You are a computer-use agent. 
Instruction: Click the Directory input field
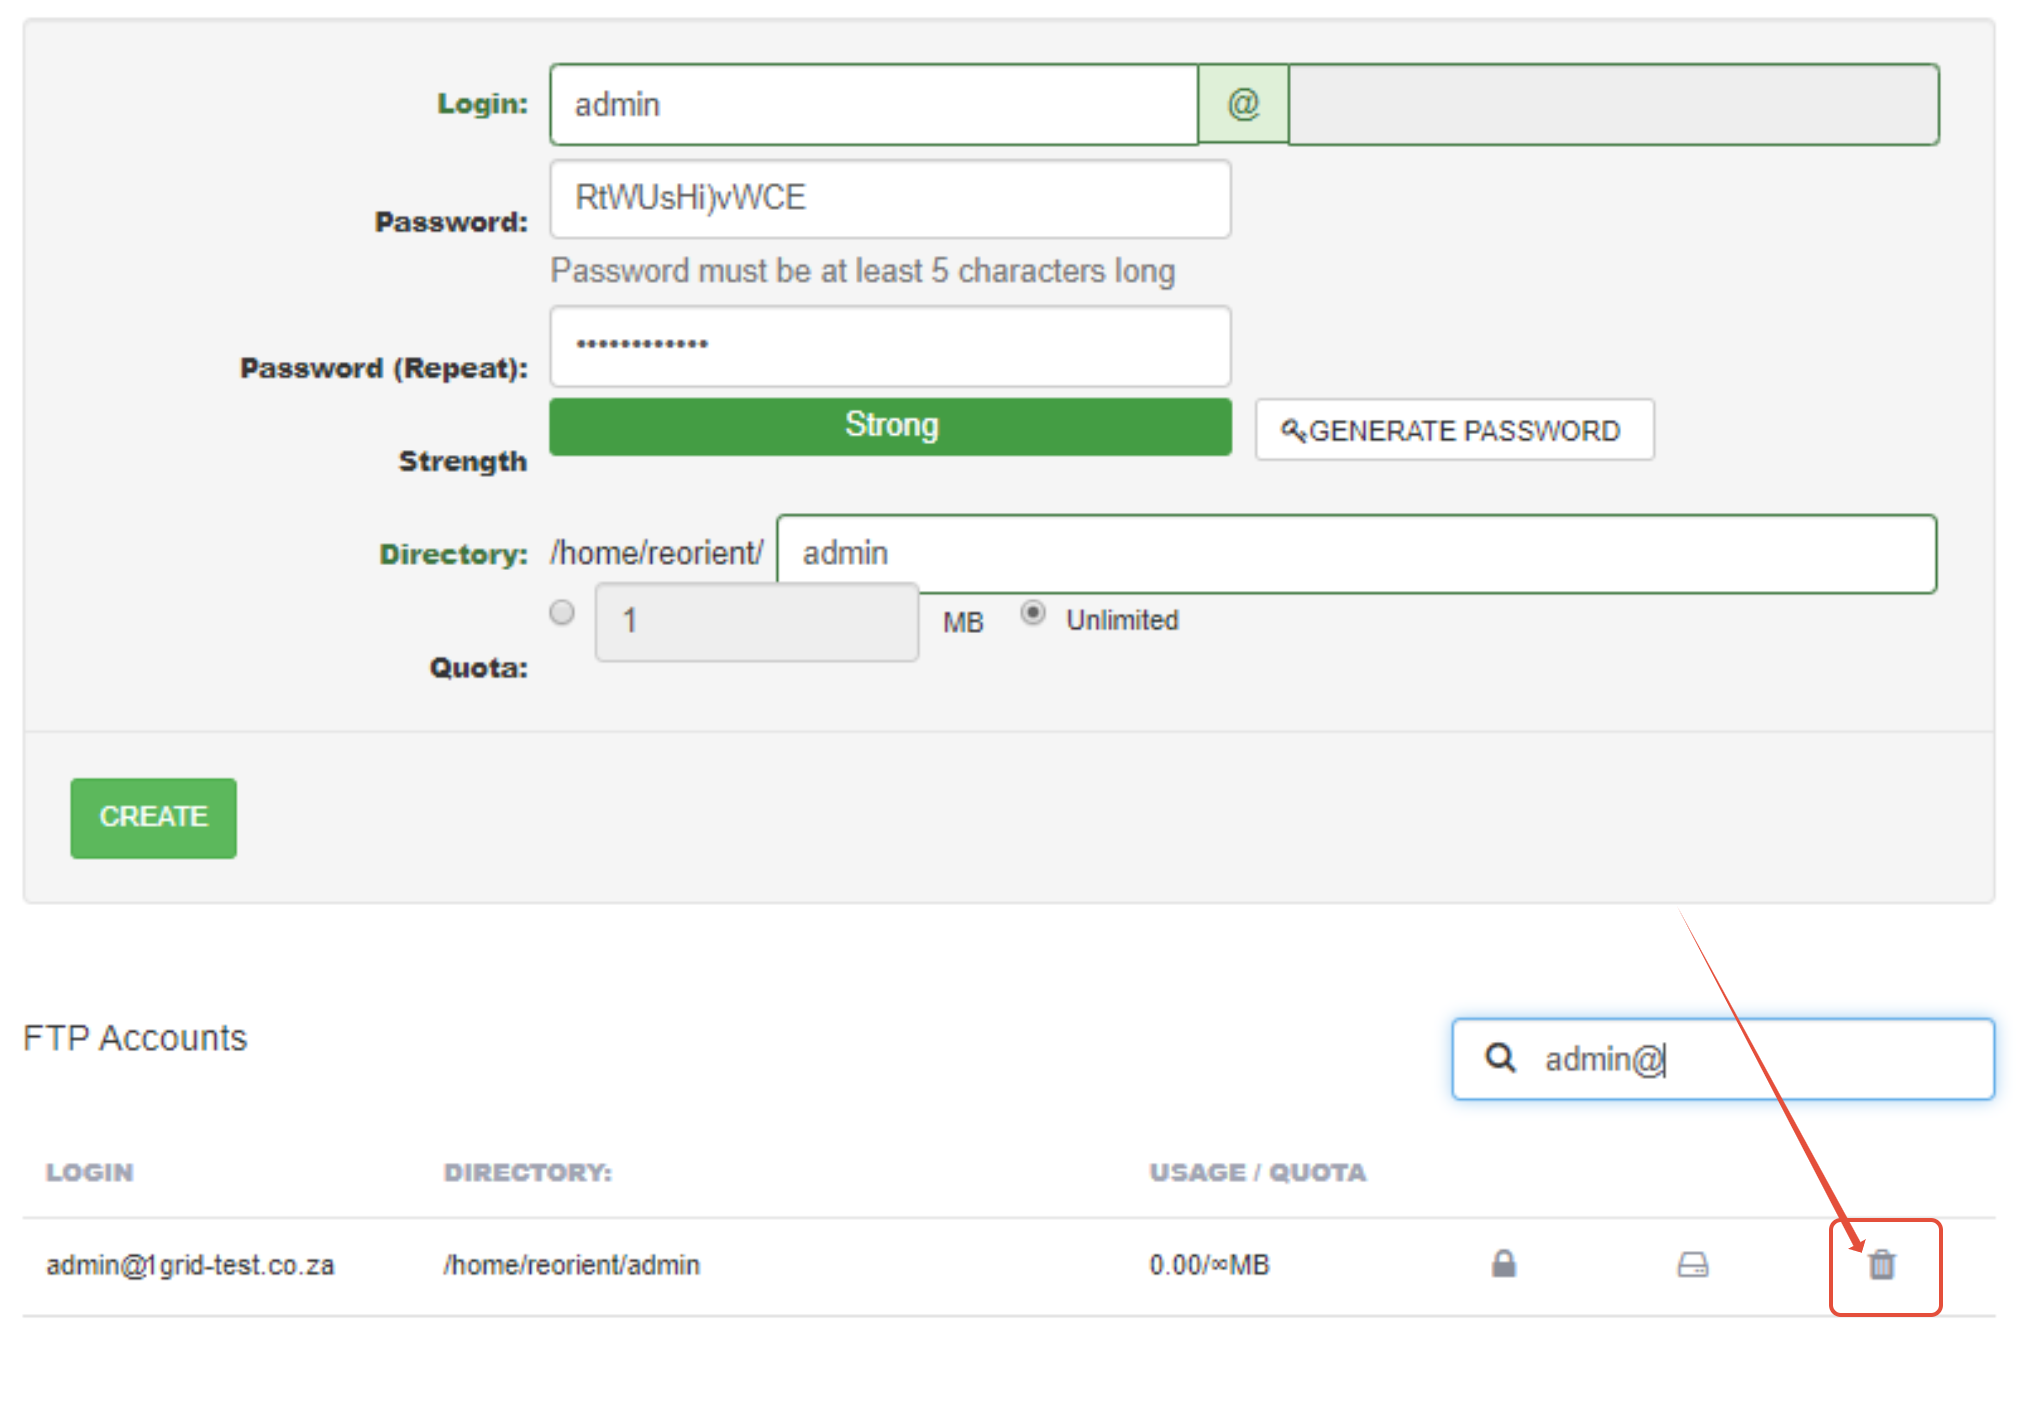pos(1355,553)
